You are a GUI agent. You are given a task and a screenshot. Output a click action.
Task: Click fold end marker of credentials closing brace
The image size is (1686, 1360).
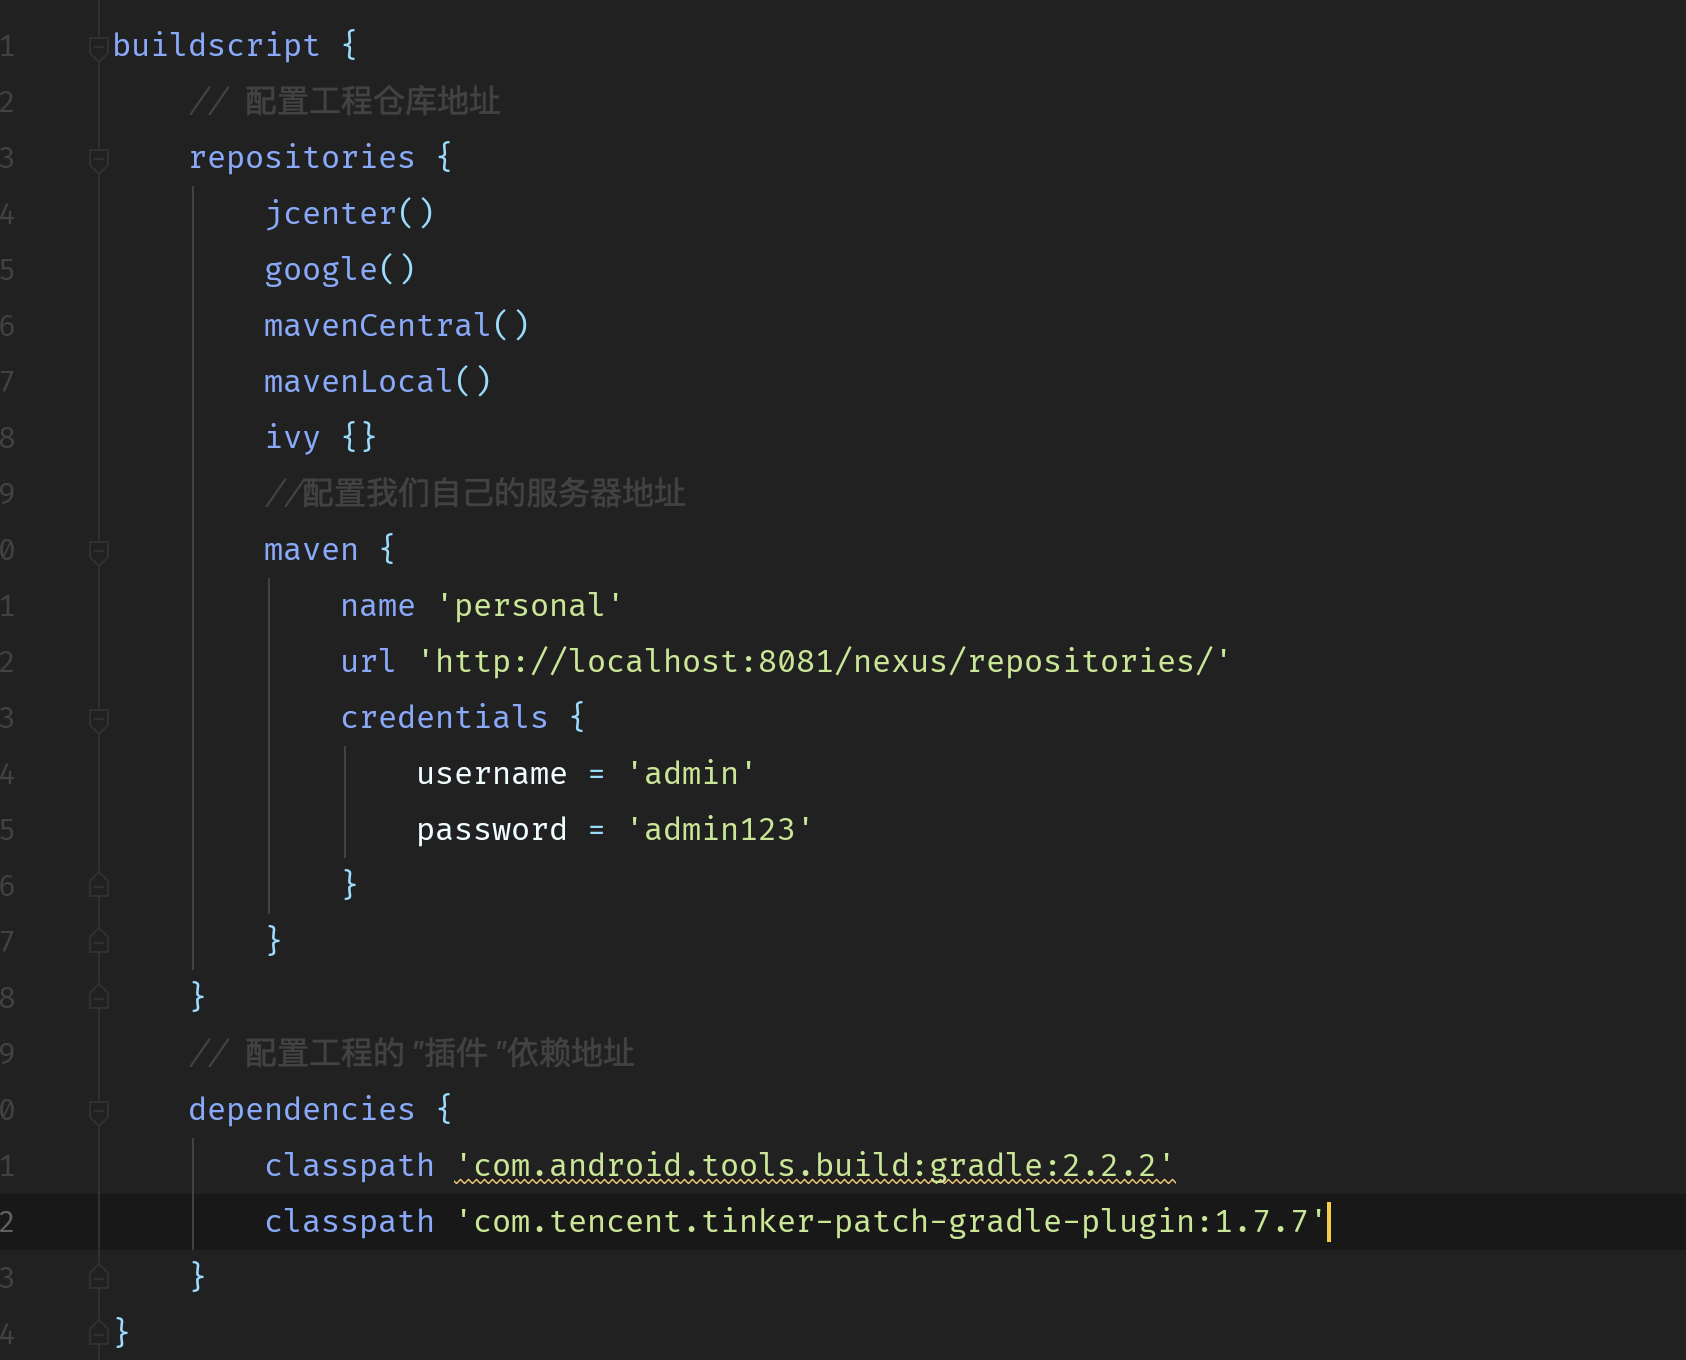98,885
